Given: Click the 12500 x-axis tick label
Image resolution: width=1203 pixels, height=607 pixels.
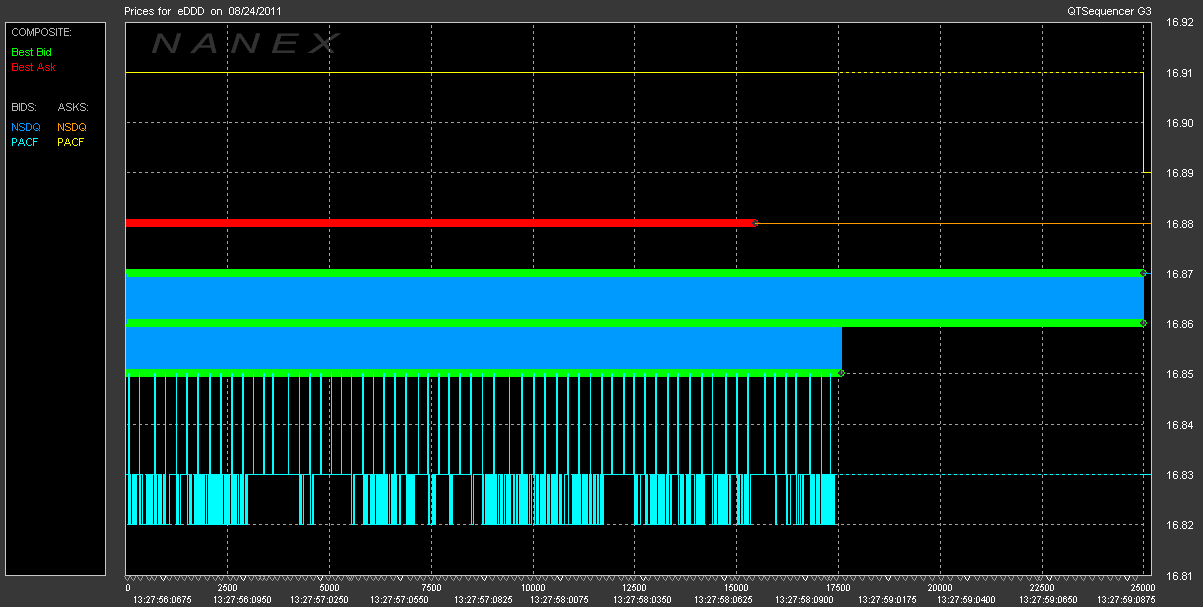Looking at the screenshot, I should pyautogui.click(x=635, y=589).
